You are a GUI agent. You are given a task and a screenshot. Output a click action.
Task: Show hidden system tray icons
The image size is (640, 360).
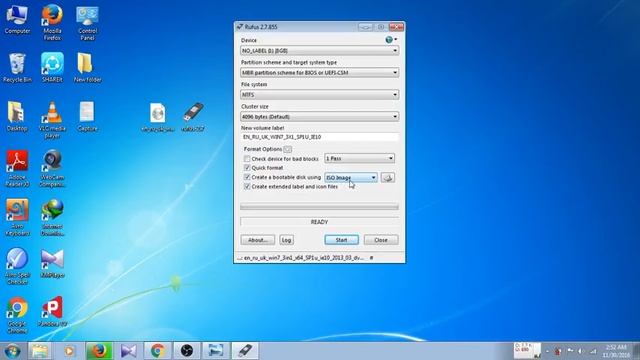[547, 351]
